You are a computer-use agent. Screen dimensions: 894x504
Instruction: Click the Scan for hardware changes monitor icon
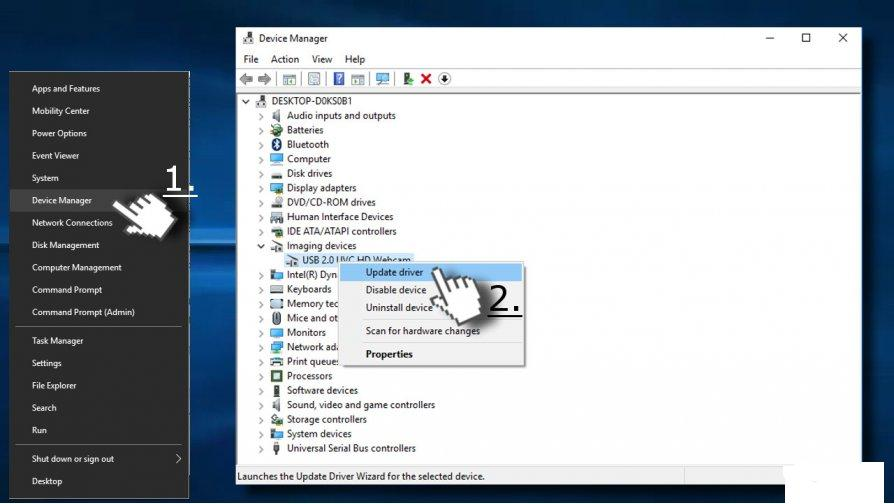[382, 79]
